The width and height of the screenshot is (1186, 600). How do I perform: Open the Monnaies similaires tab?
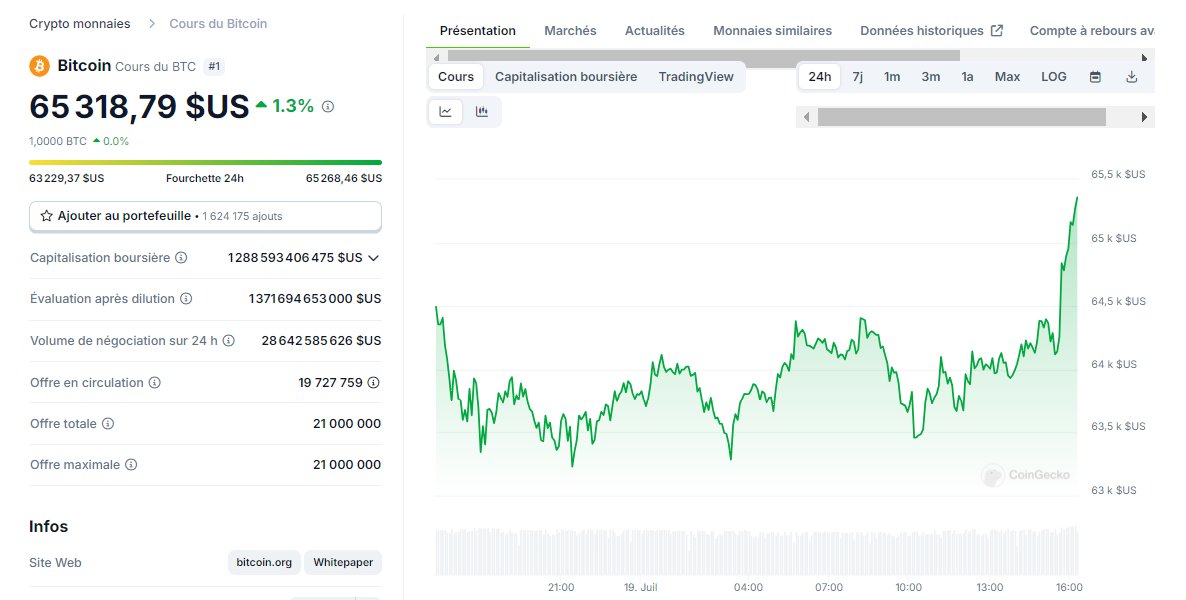772,31
